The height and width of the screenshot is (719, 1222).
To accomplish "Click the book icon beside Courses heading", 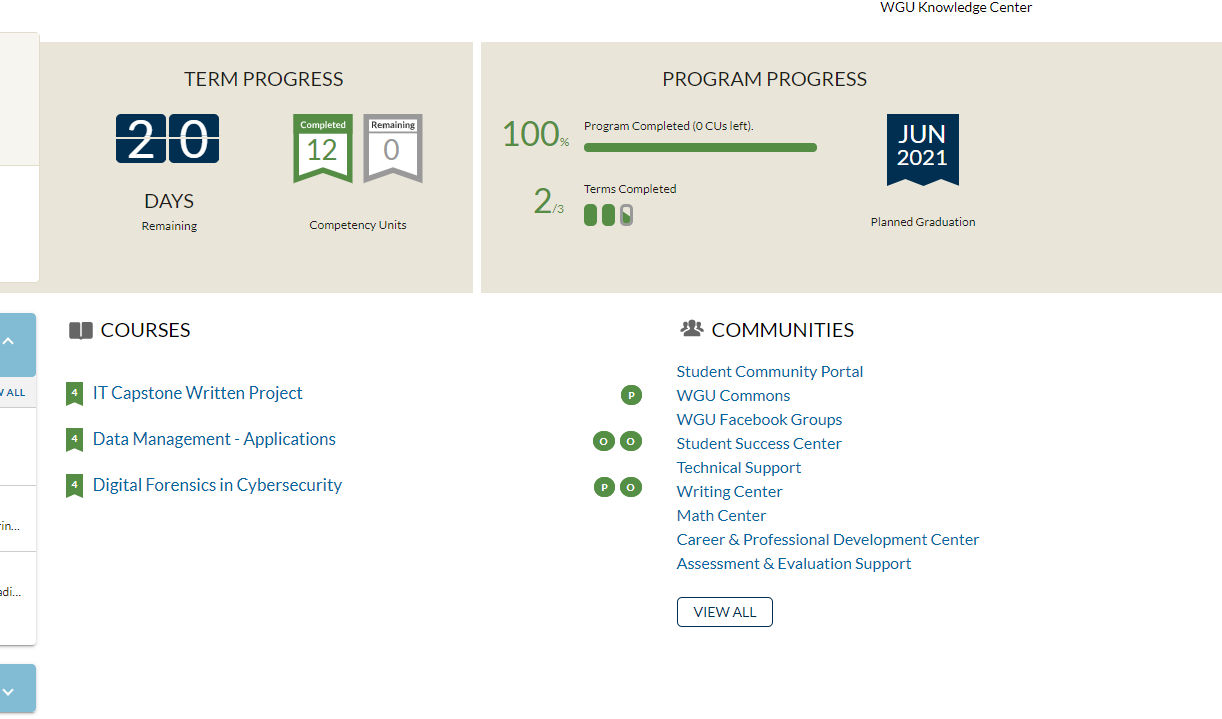I will pos(81,331).
